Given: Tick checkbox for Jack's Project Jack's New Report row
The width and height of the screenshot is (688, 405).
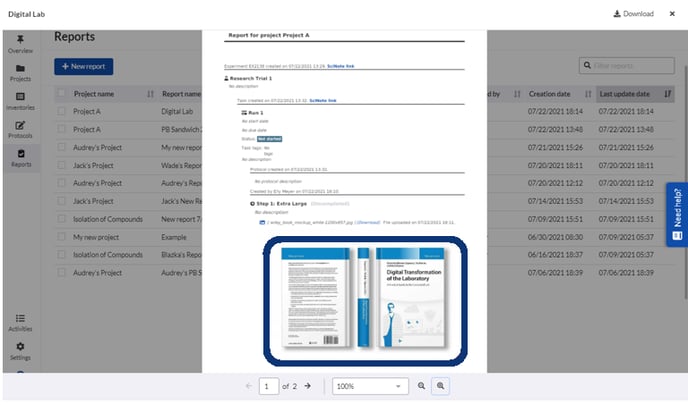Looking at the screenshot, I should (x=61, y=201).
